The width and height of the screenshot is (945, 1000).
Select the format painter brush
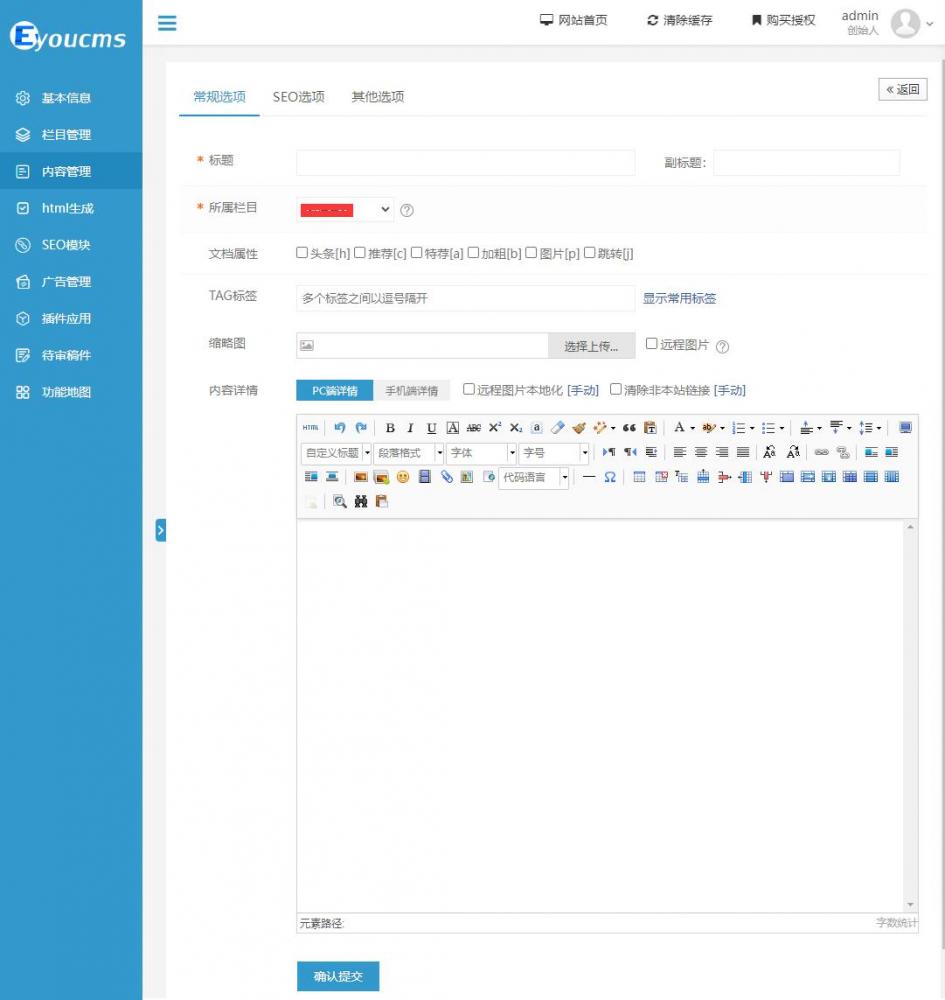(x=579, y=427)
